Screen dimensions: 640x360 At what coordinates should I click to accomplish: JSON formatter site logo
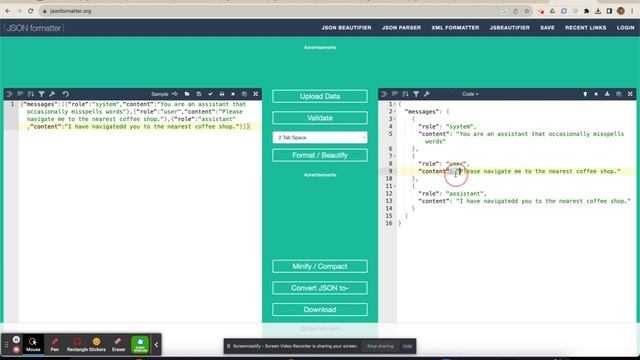pos(34,28)
